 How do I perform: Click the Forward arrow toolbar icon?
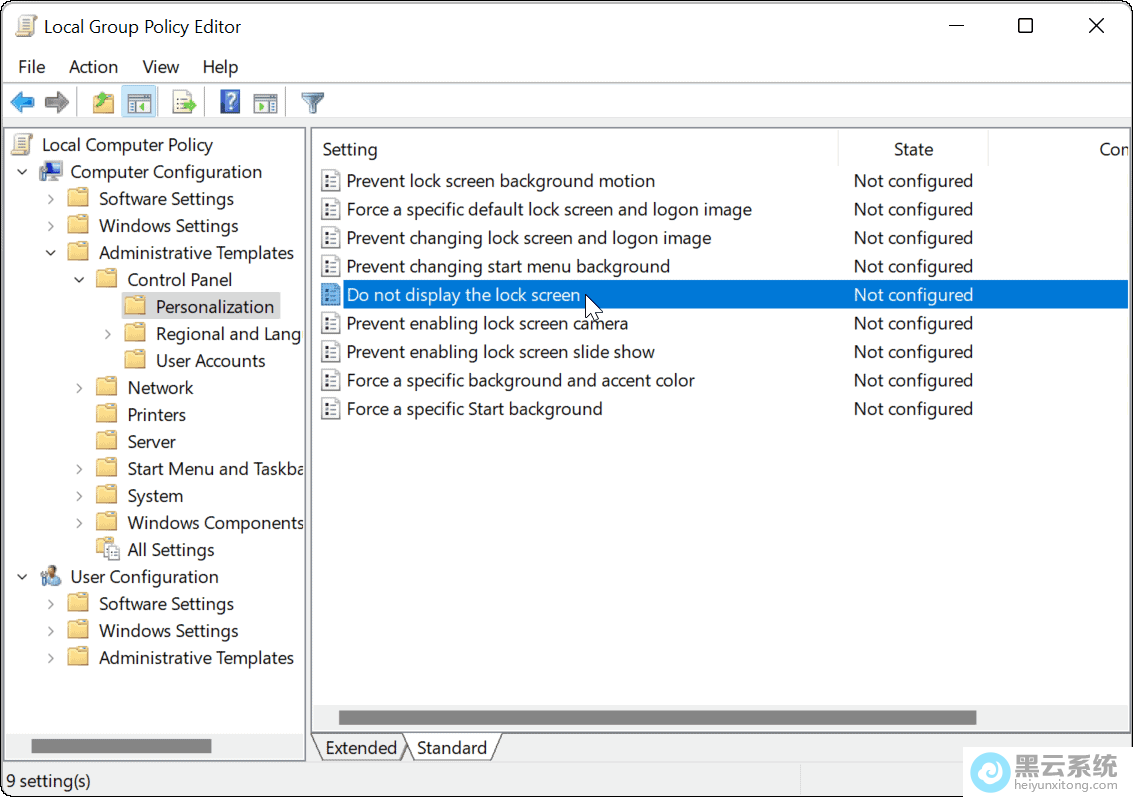57,102
